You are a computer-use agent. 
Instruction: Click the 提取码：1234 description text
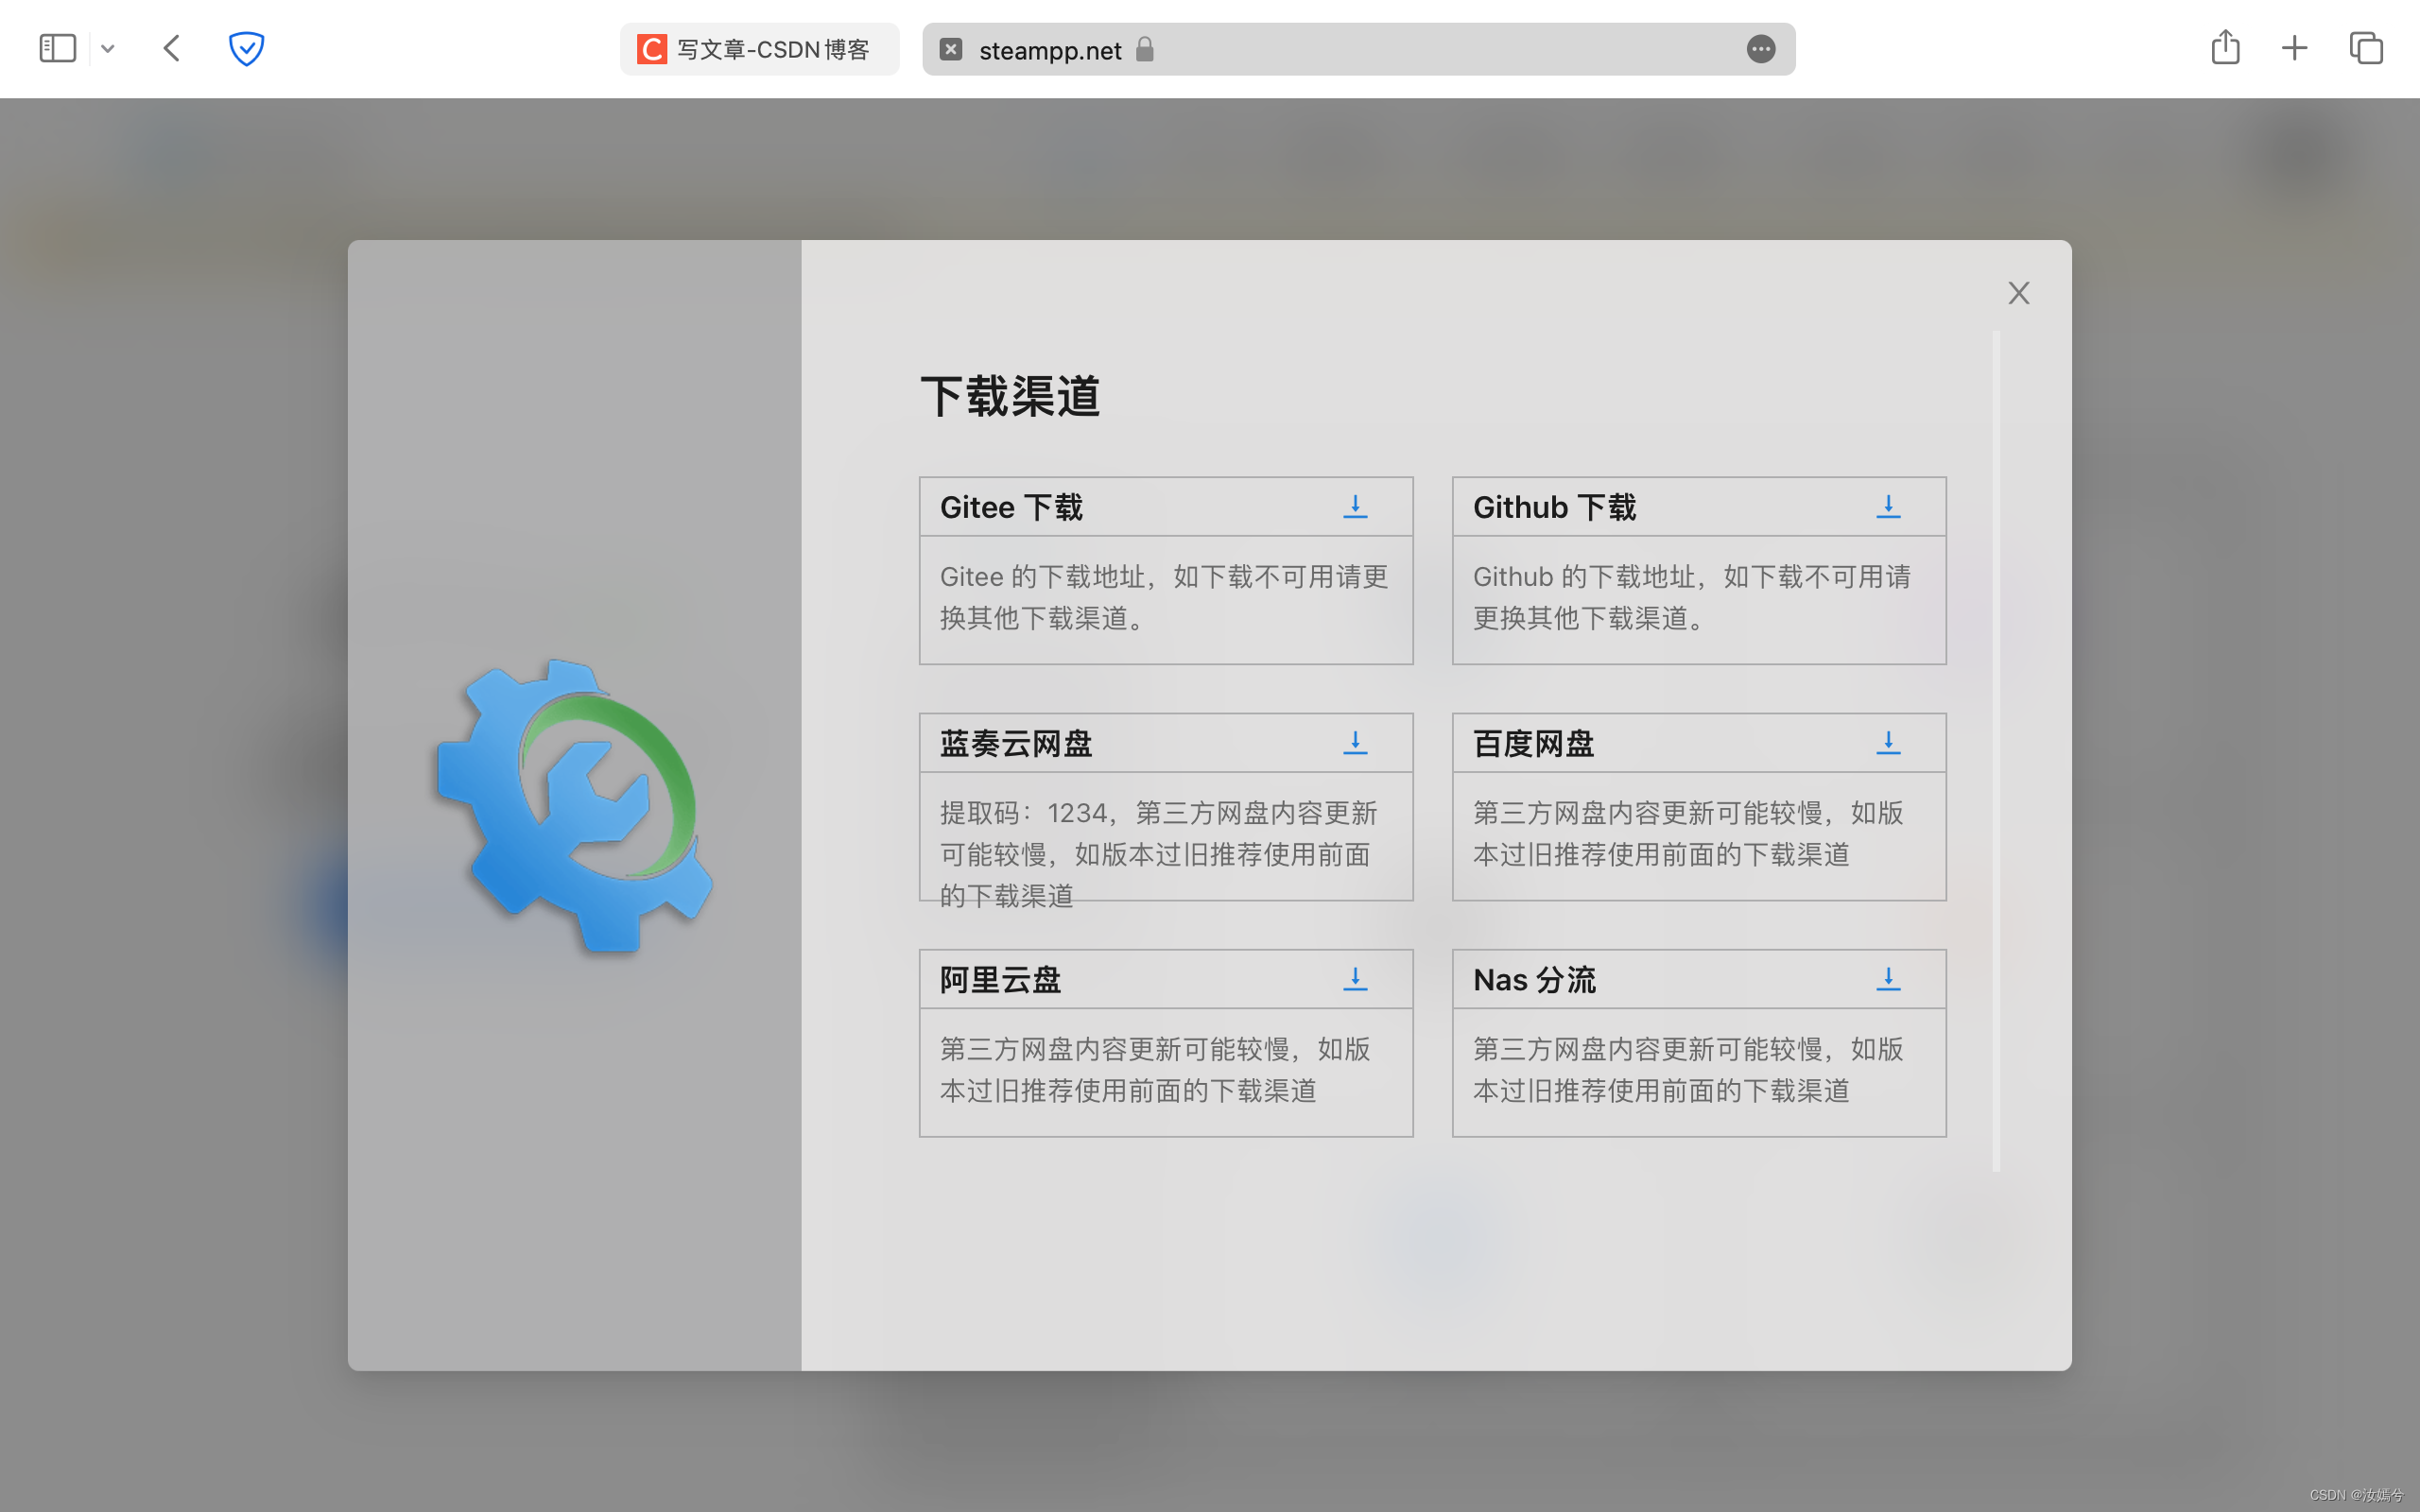[x=1159, y=854]
